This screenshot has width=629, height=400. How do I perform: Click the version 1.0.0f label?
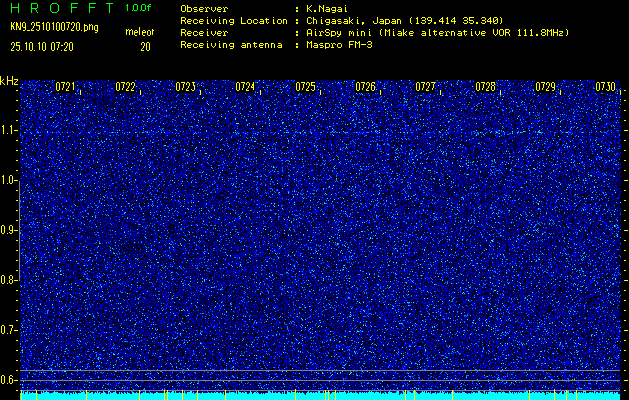tap(139, 8)
